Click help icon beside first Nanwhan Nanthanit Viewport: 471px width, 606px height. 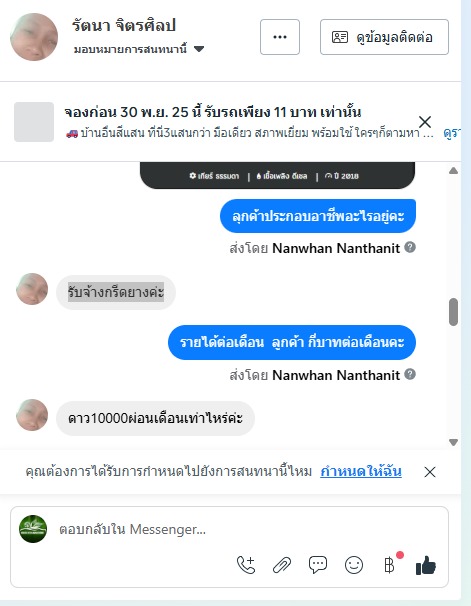click(x=410, y=247)
